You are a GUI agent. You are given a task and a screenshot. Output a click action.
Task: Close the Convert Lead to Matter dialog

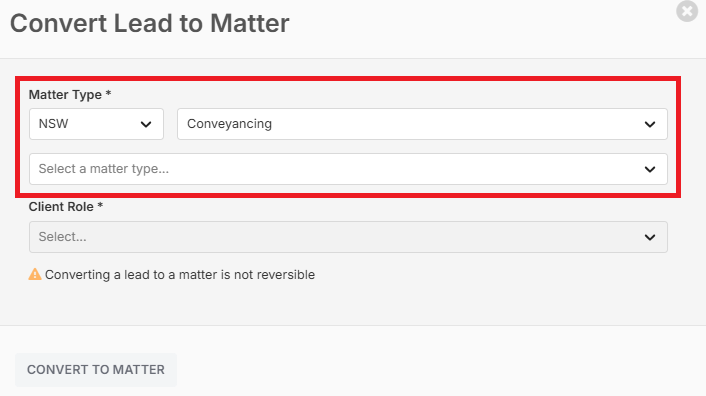tap(687, 11)
